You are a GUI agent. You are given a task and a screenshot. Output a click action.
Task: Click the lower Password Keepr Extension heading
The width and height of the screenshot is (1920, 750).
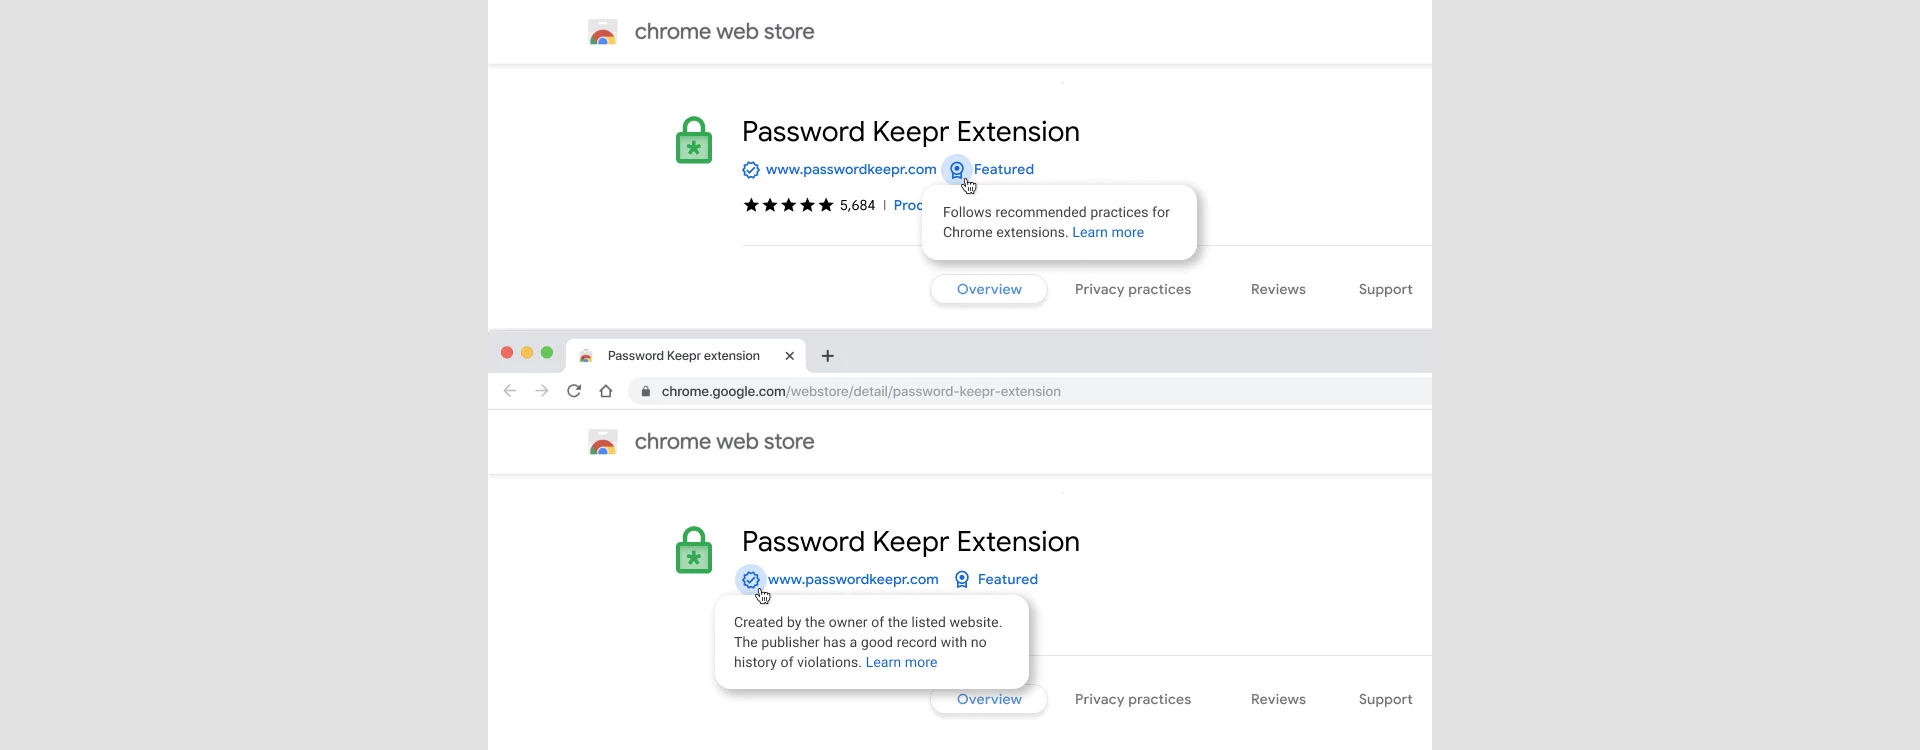(911, 542)
